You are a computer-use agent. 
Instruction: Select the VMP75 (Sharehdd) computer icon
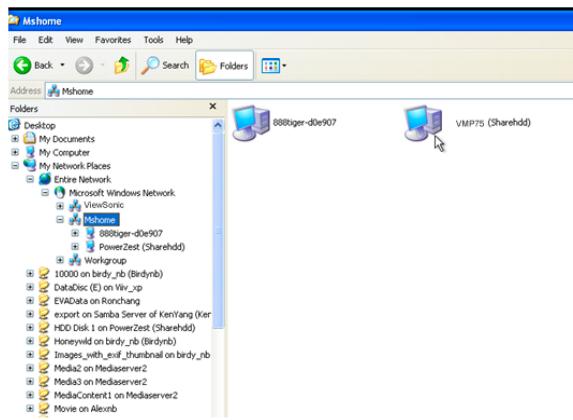(x=423, y=123)
